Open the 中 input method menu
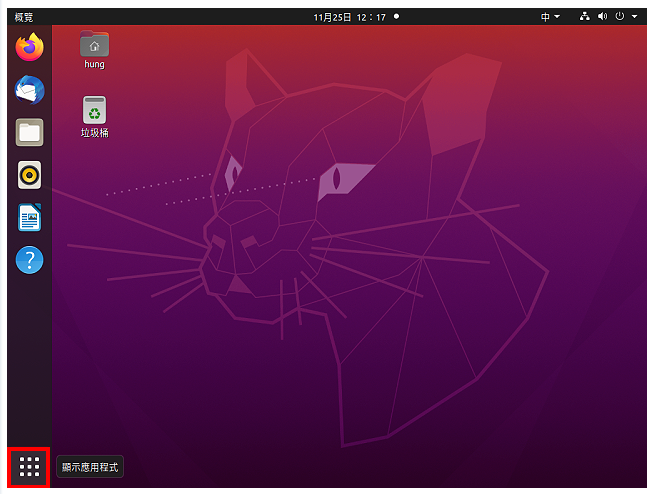The height and width of the screenshot is (494, 652). tap(550, 17)
